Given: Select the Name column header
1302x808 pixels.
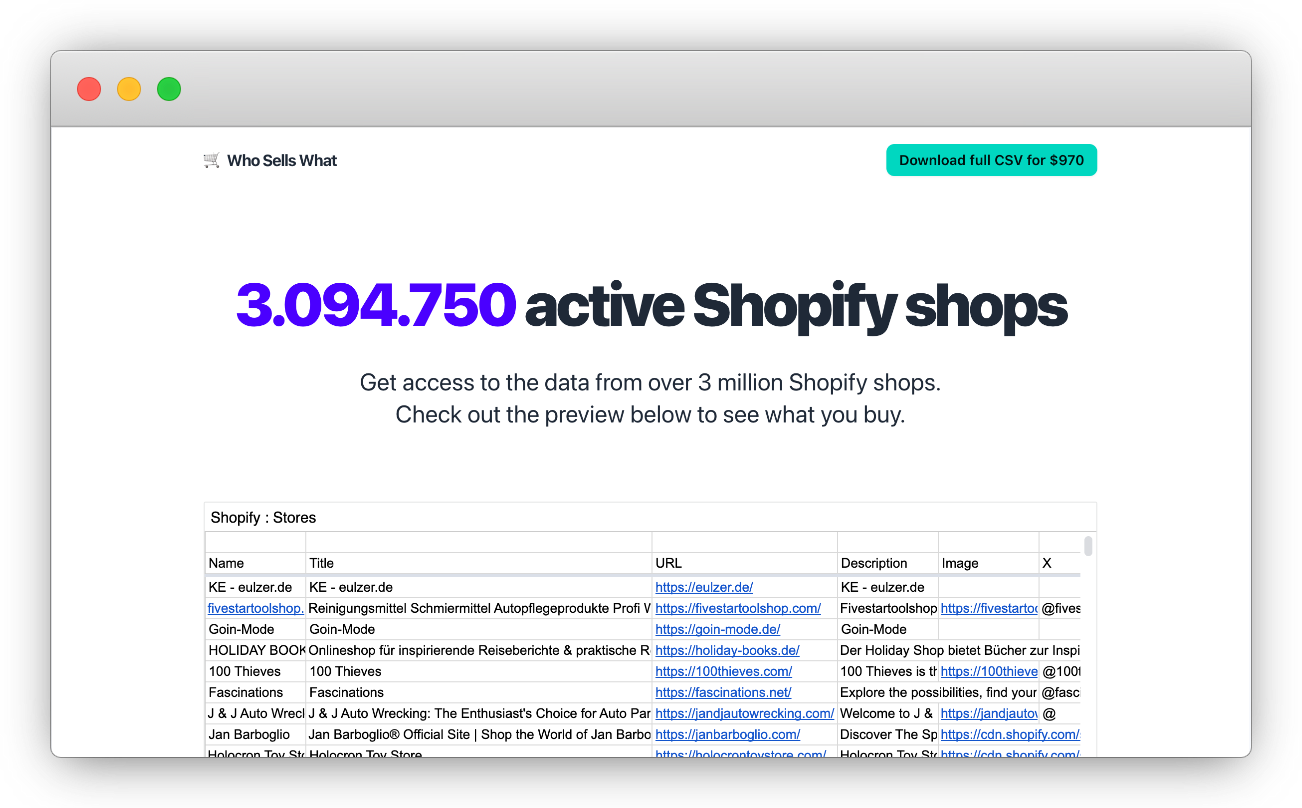Looking at the screenshot, I should [x=255, y=563].
